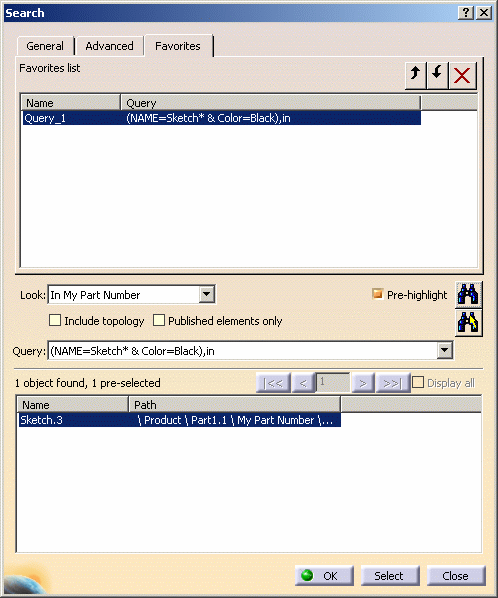498x598 pixels.
Task: Click the Select button
Action: pos(390,575)
